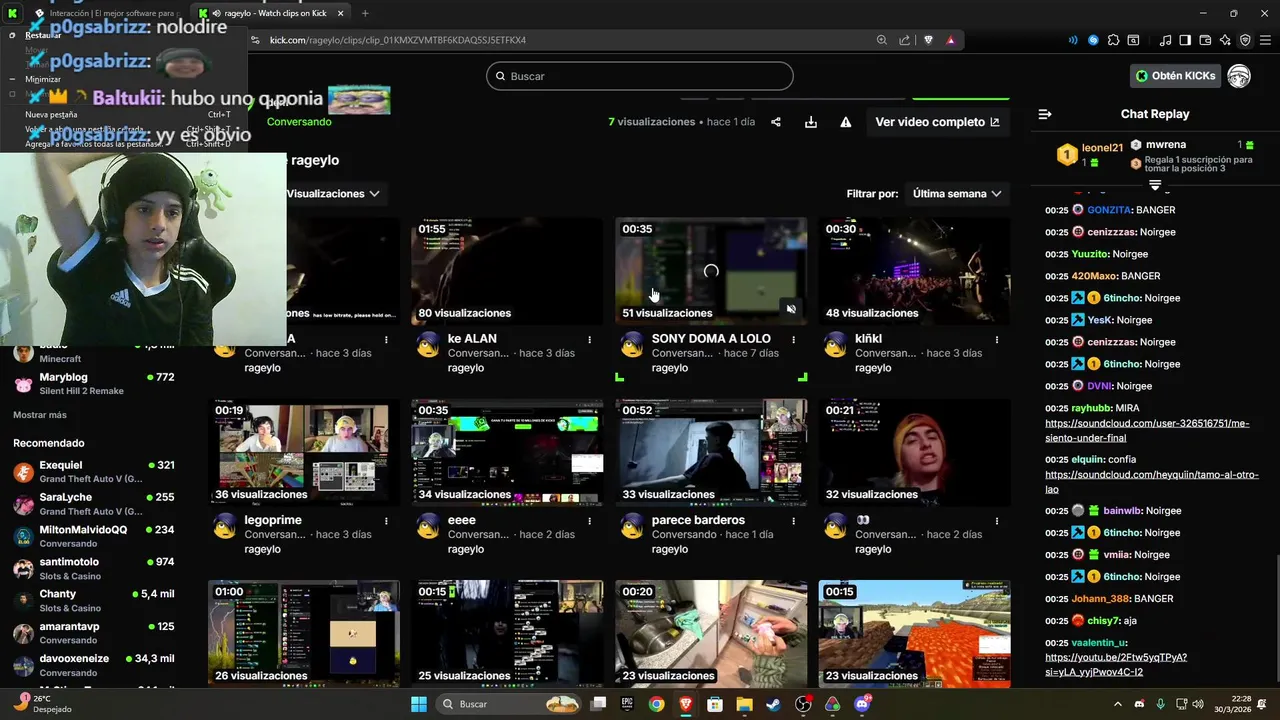The width and height of the screenshot is (1280, 720).
Task: Click the share icon next to visualizaciones
Action: (x=776, y=122)
